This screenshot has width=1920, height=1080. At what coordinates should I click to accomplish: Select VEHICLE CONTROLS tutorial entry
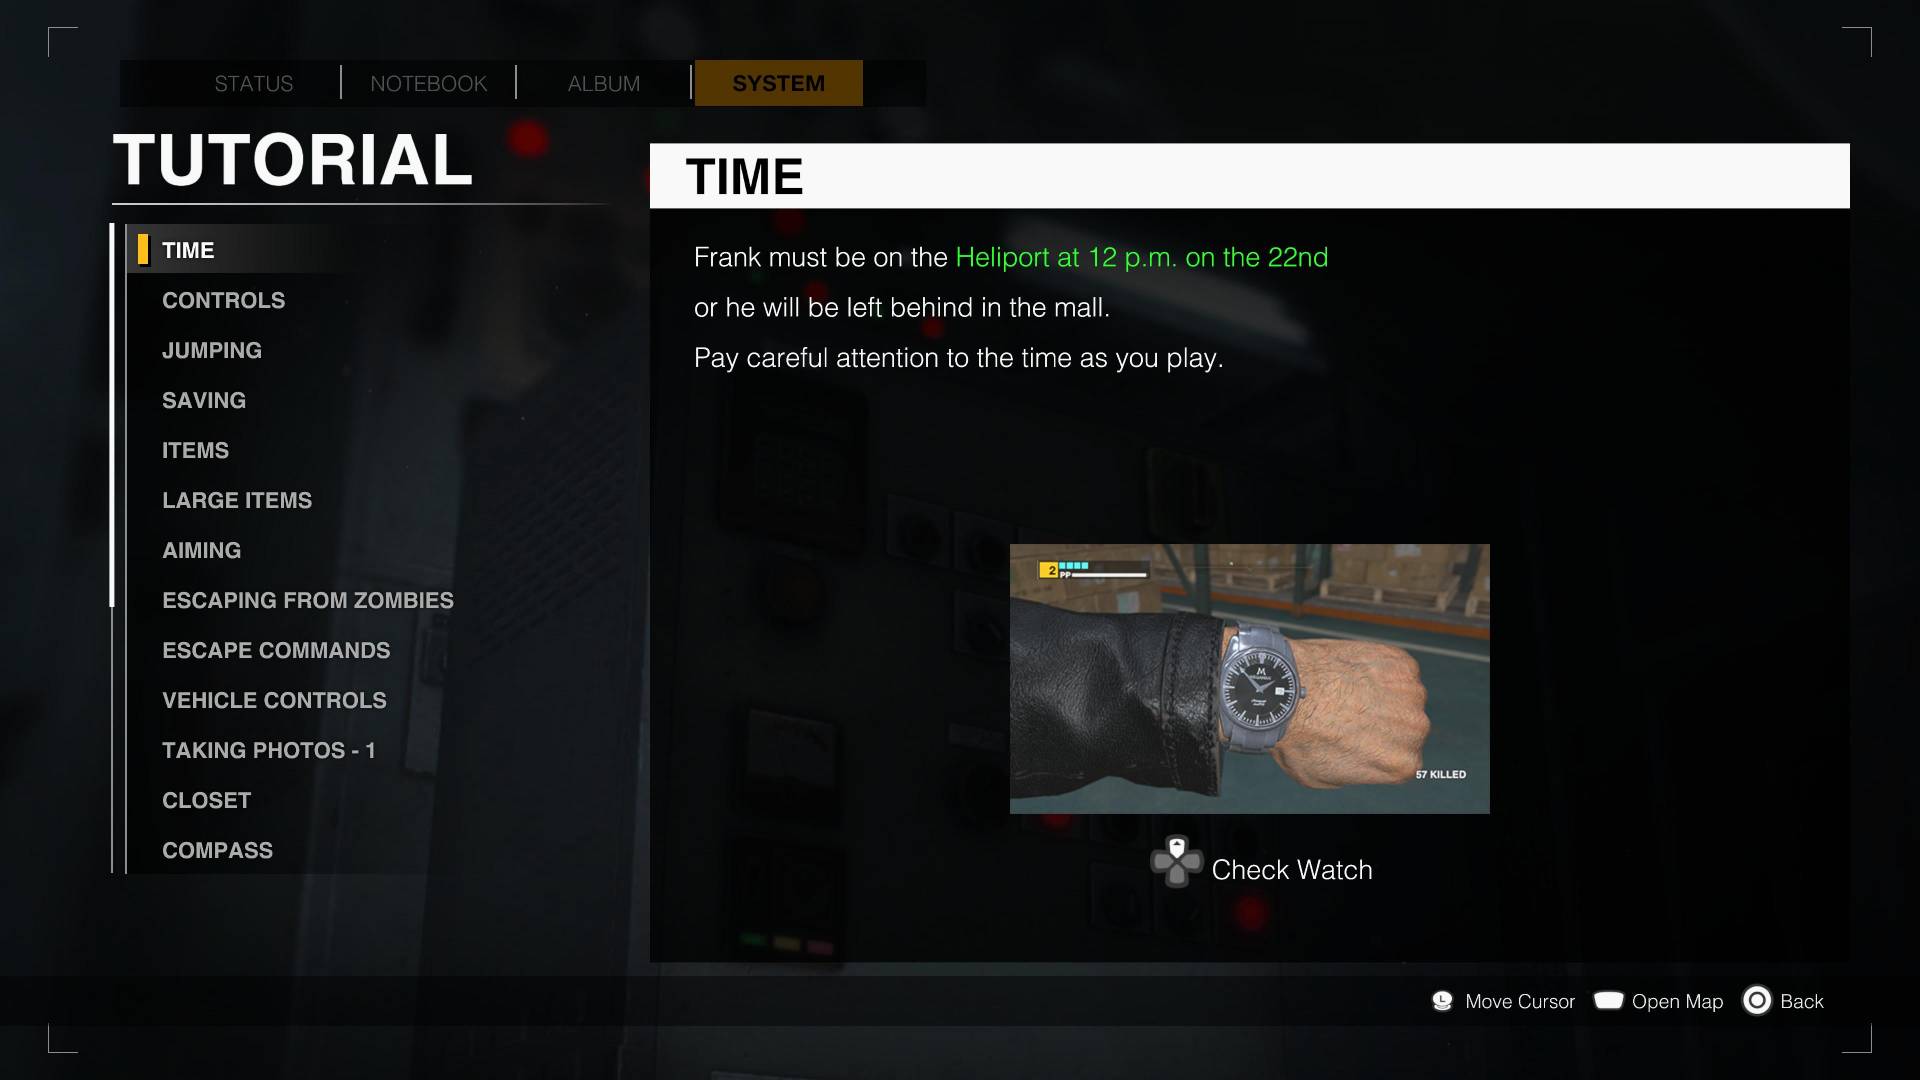click(x=273, y=699)
